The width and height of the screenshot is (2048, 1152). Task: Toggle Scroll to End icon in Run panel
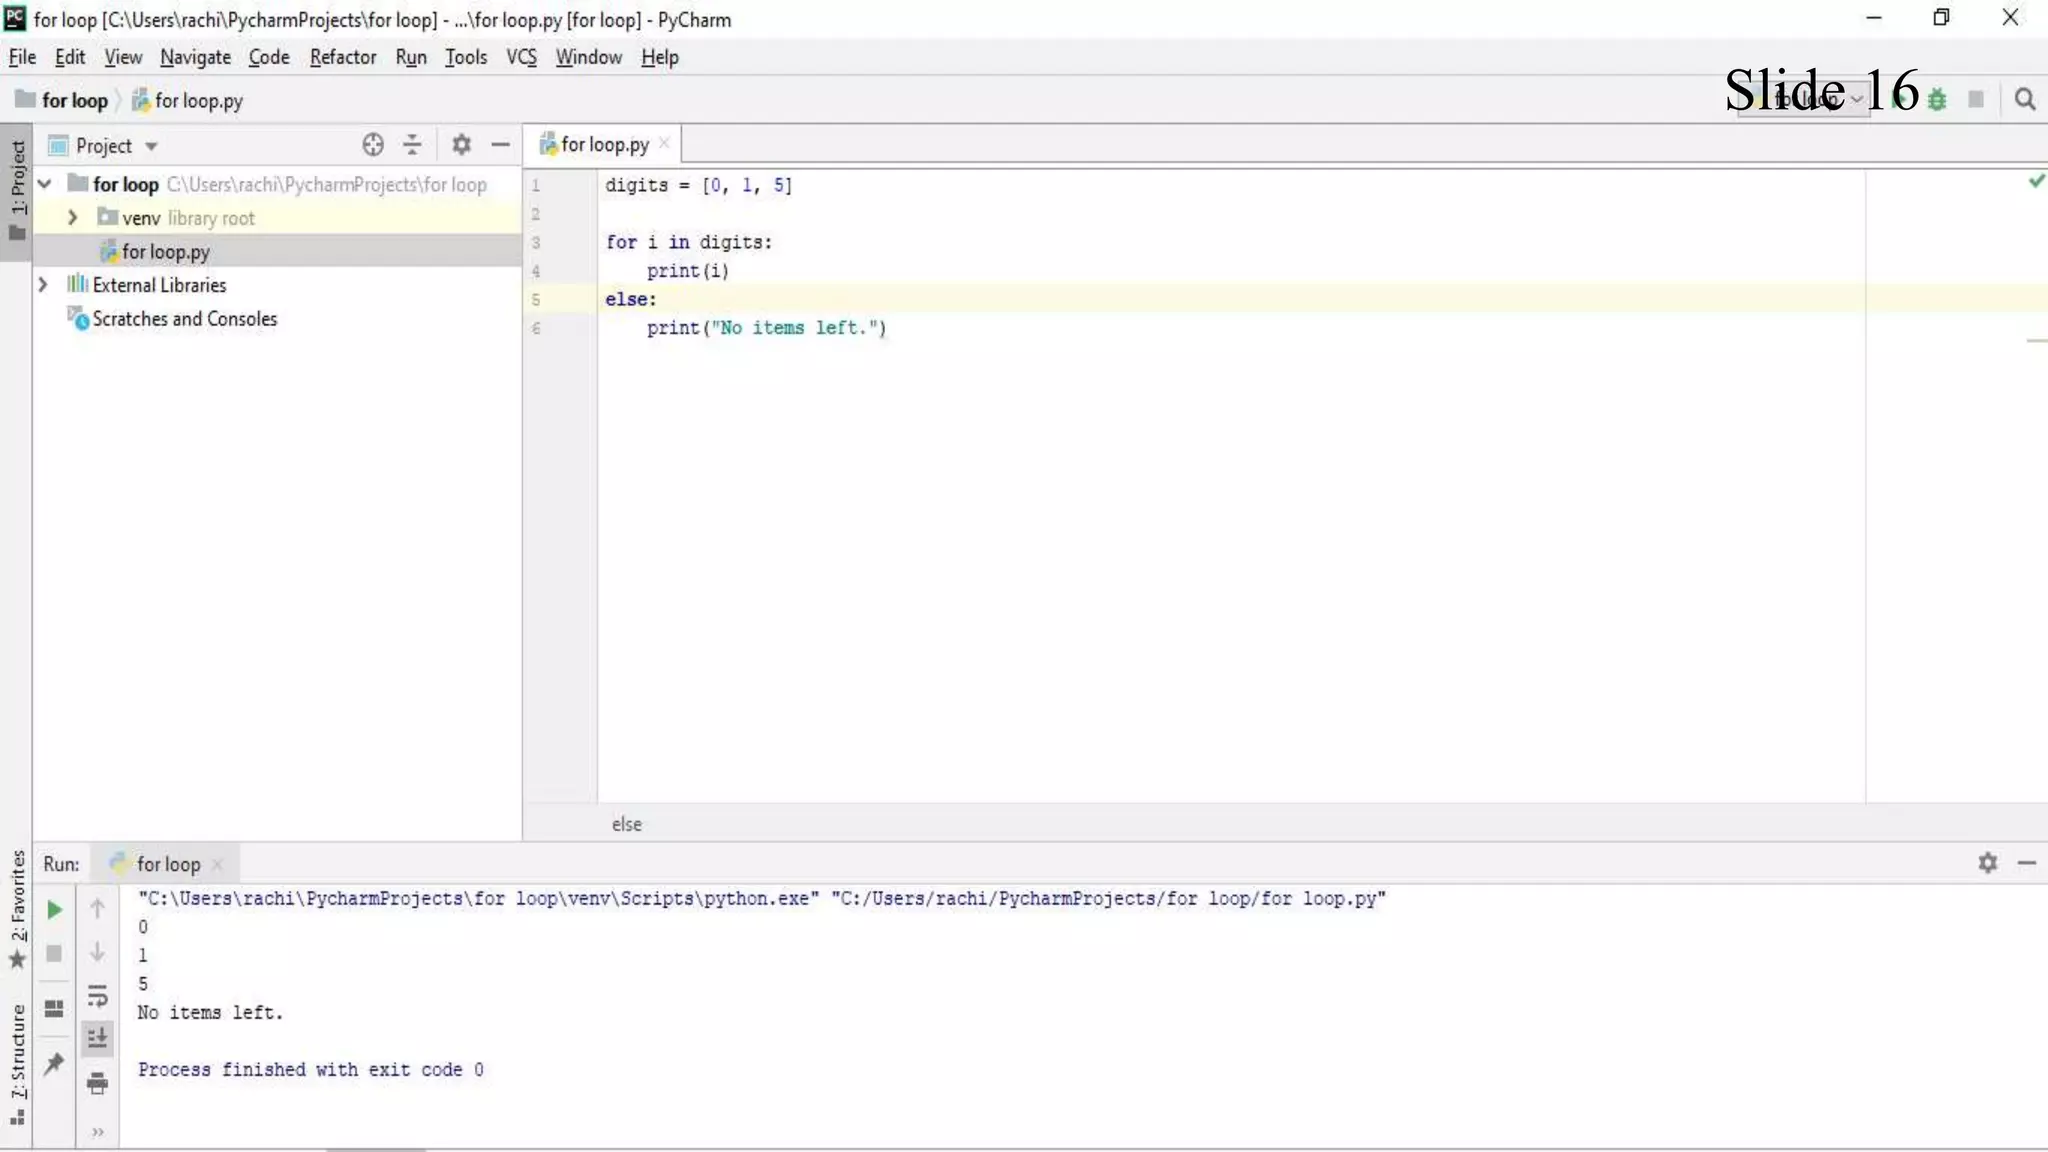97,1039
